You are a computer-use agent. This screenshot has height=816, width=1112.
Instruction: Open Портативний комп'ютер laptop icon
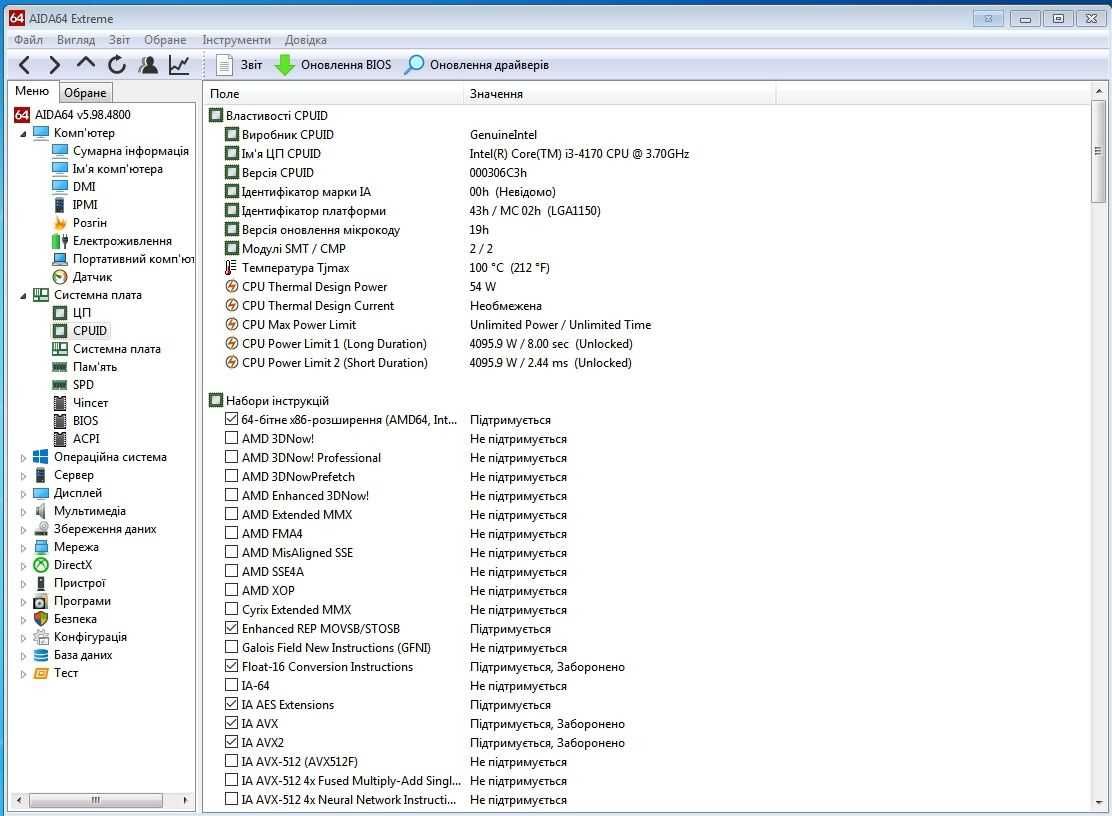pos(60,259)
